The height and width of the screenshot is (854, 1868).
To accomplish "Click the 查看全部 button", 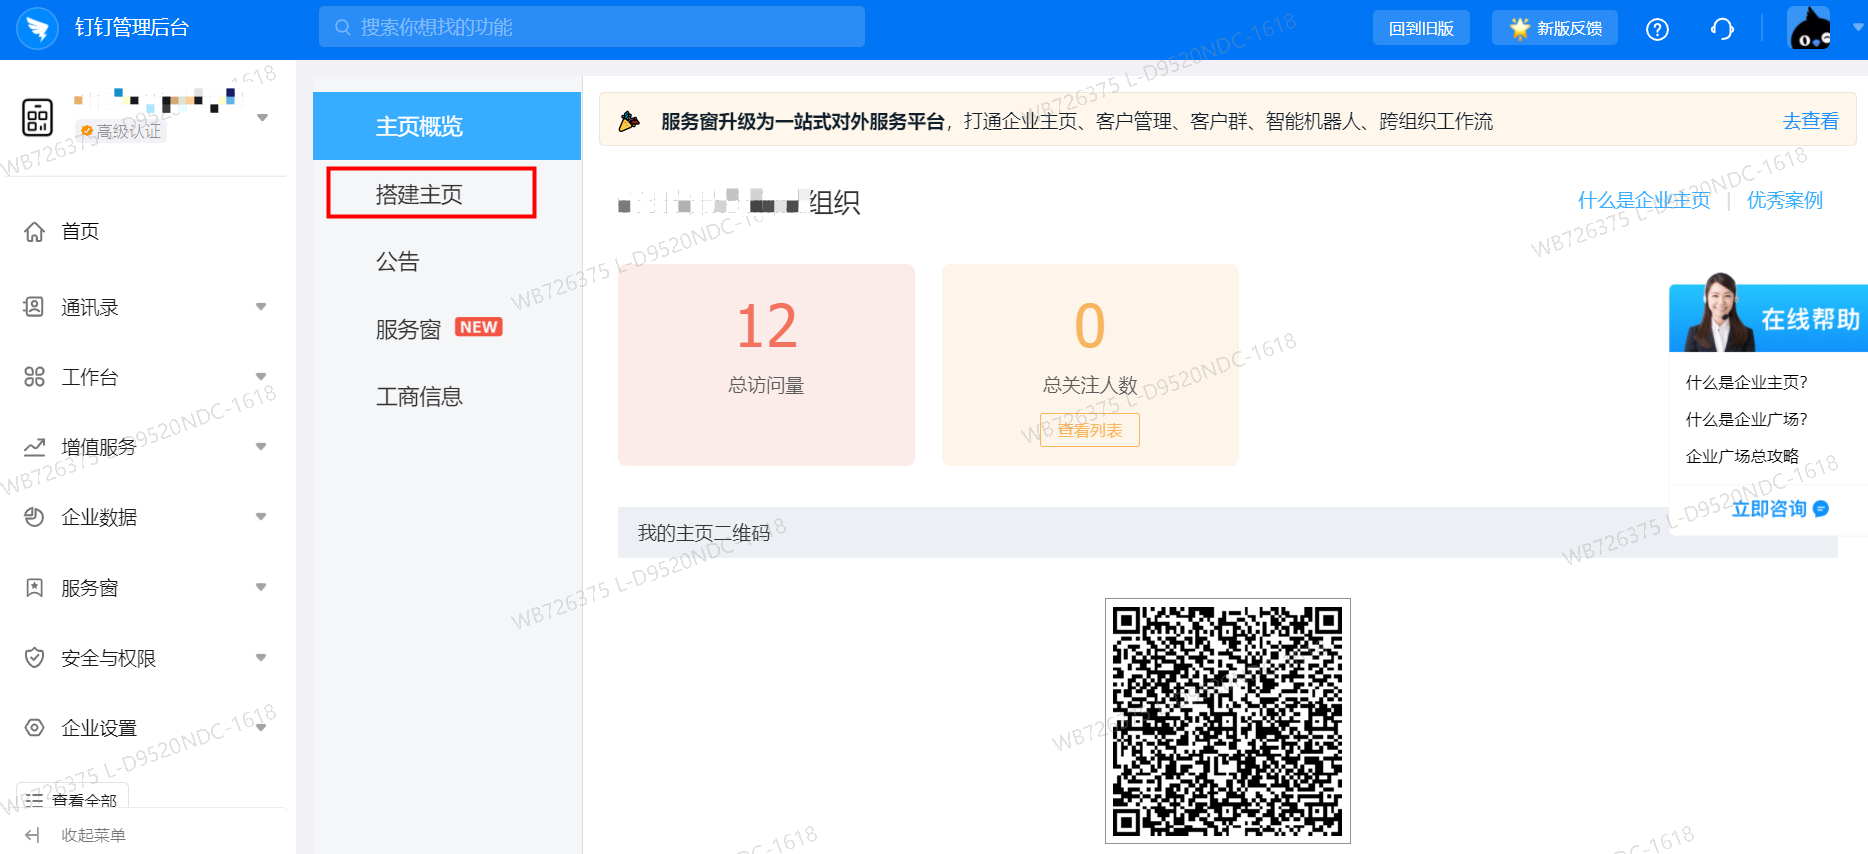I will click(73, 797).
